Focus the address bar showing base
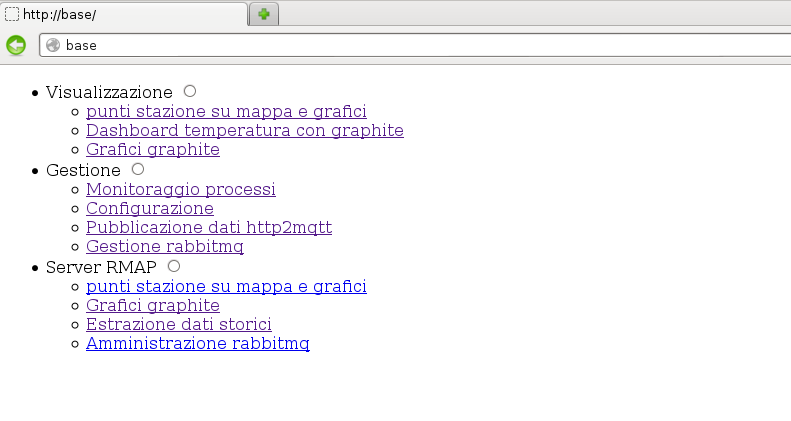The image size is (791, 421). (x=400, y=45)
